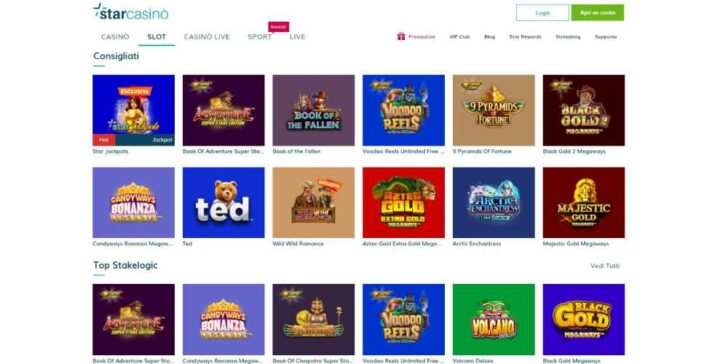Launch the Ted slot game

pos(224,202)
